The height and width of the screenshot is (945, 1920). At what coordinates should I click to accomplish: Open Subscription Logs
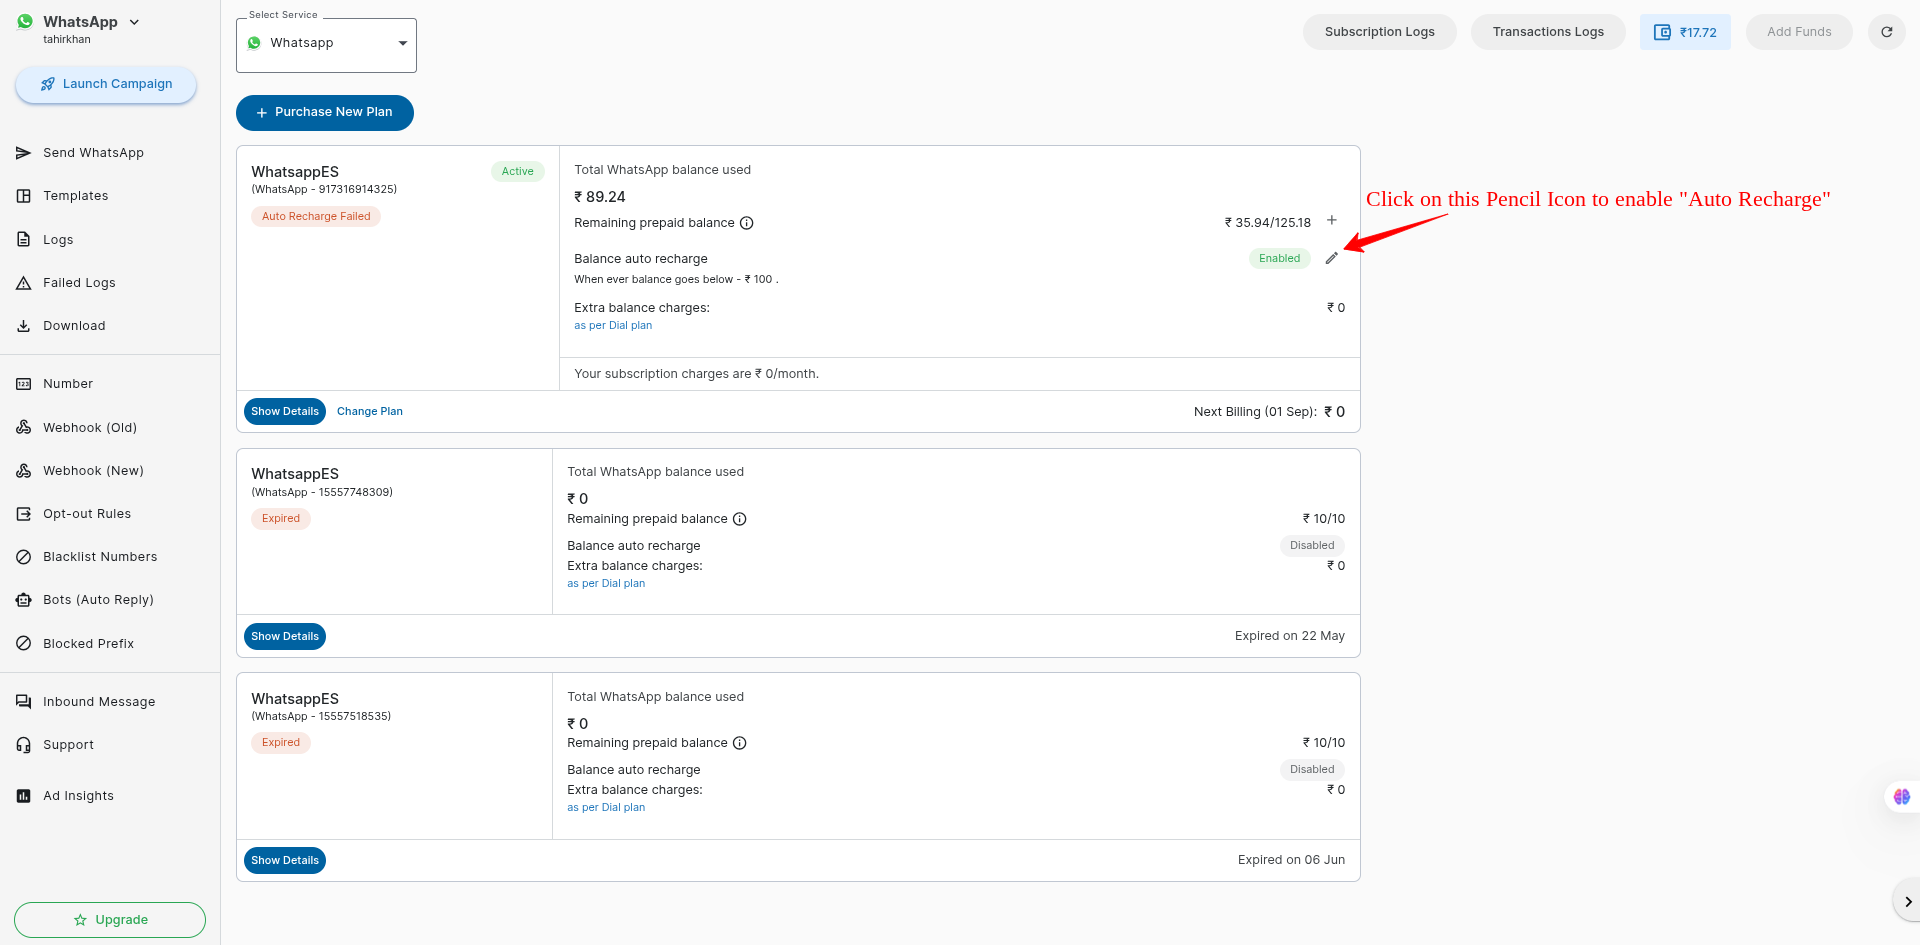pos(1379,32)
